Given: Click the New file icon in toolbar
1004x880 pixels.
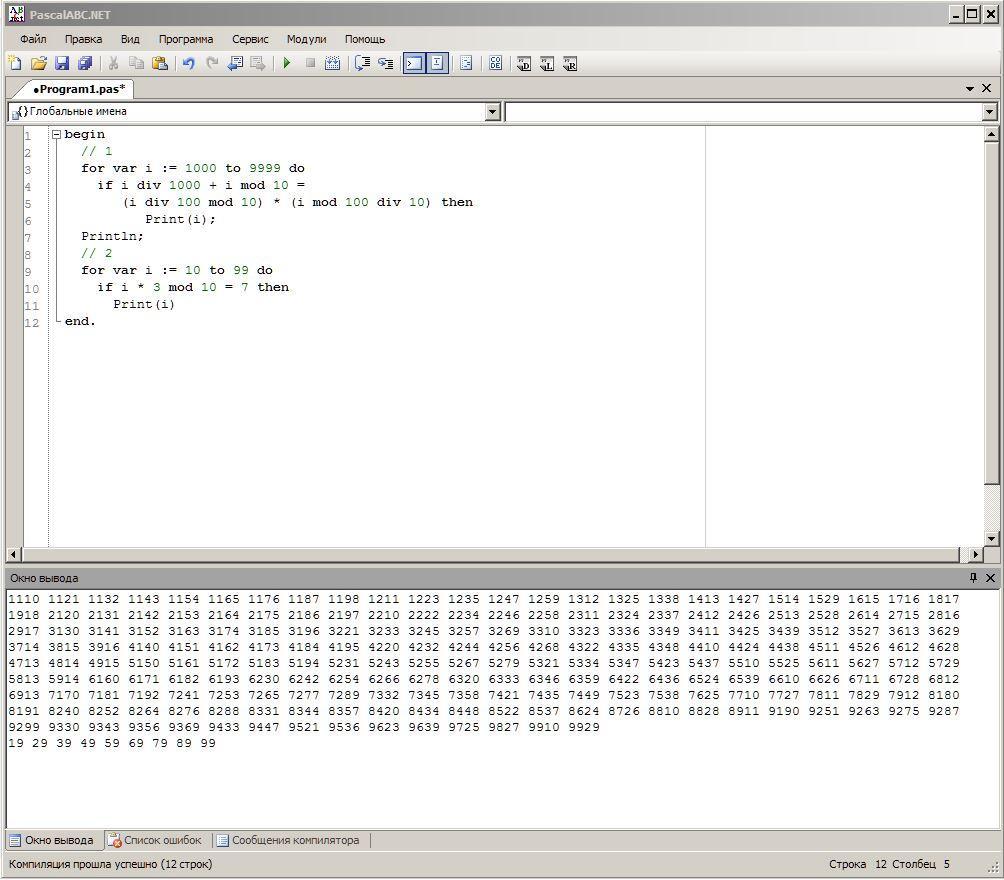Looking at the screenshot, I should (x=15, y=64).
